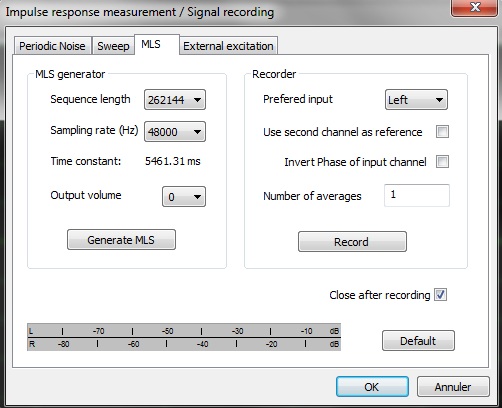This screenshot has height=408, width=502.
Task: Switch to the Sweep tab
Action: pos(113,46)
